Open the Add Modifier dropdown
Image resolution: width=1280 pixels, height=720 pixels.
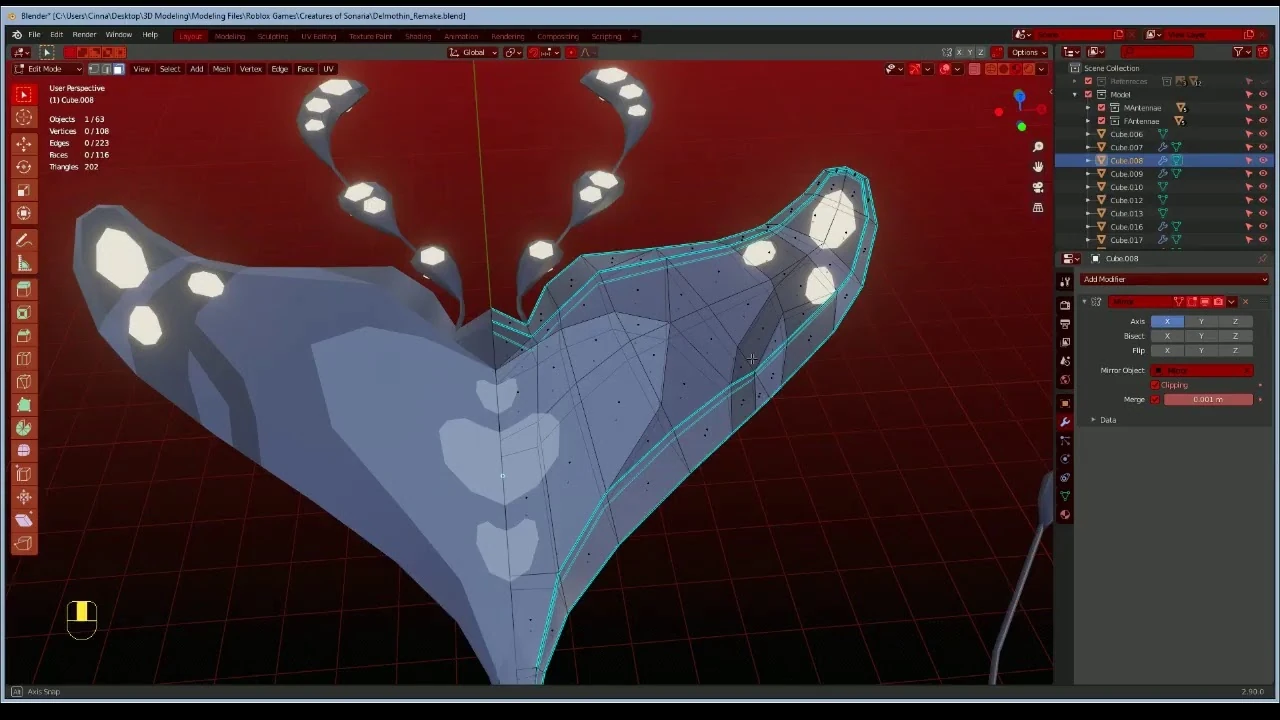pos(1175,279)
